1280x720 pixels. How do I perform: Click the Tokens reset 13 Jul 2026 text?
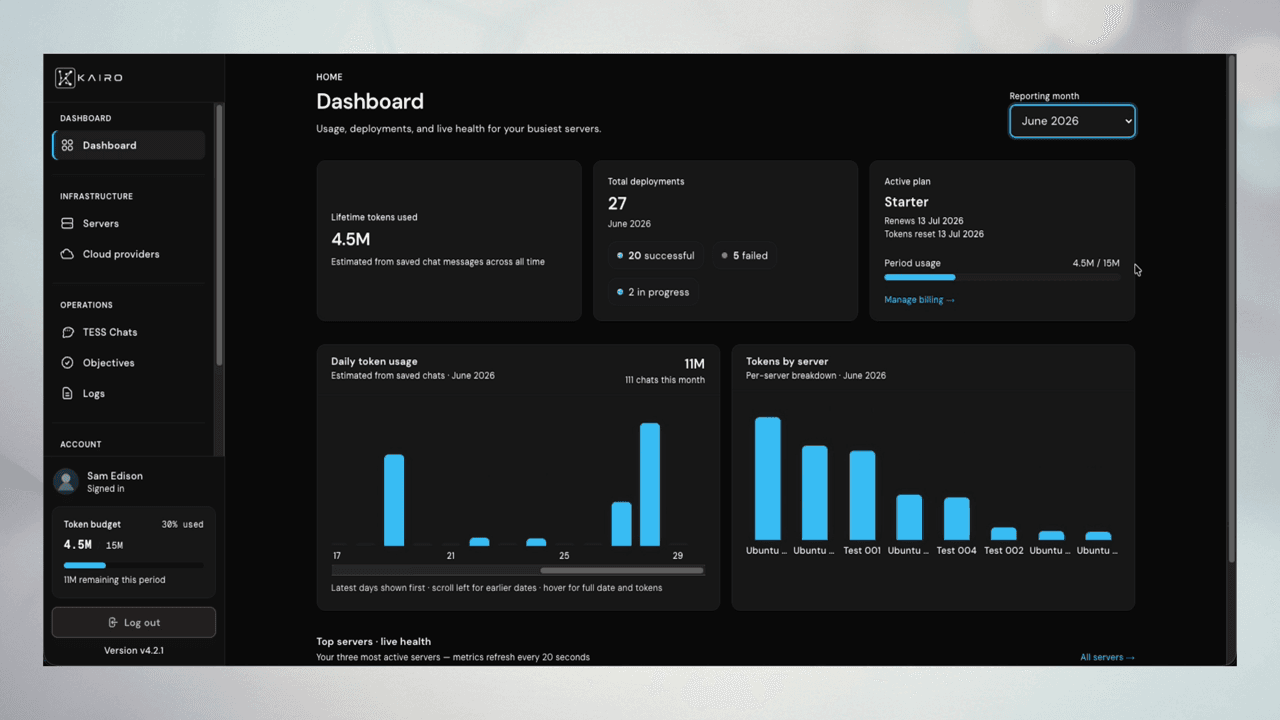[934, 234]
